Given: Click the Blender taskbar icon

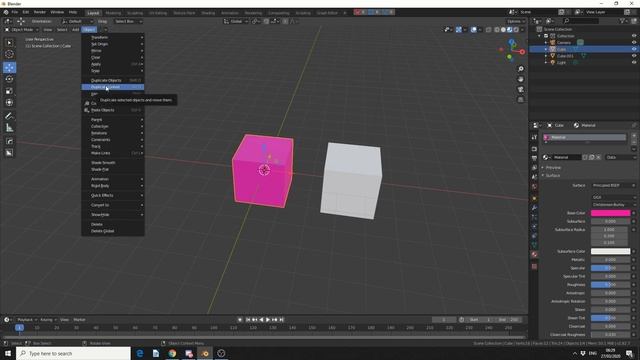Looking at the screenshot, I should (x=205, y=353).
